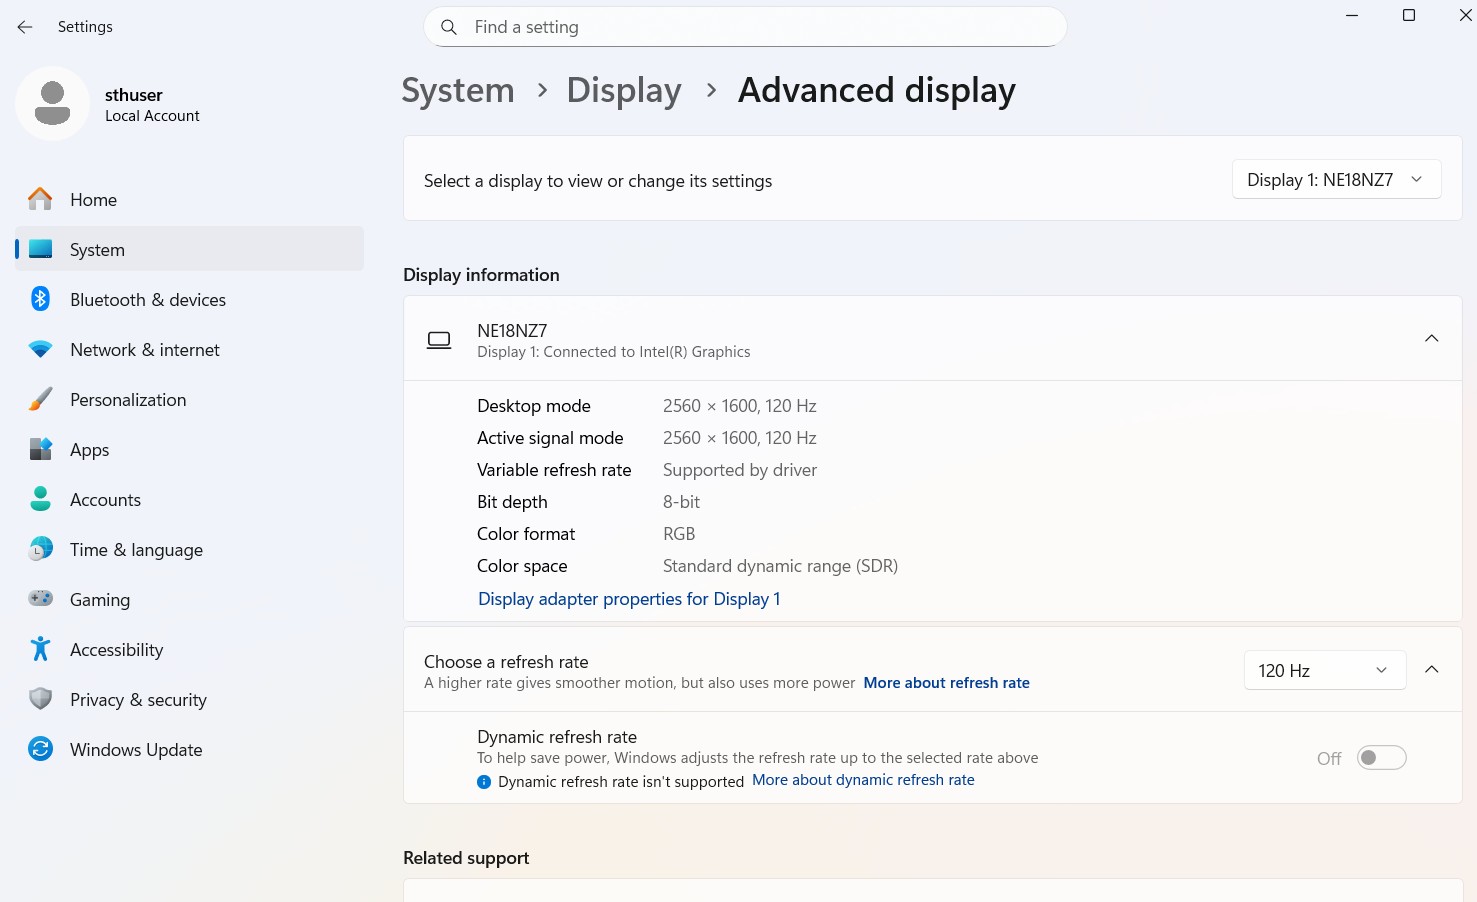Click the Gaming controller icon
Image resolution: width=1477 pixels, height=902 pixels.
[x=40, y=600]
